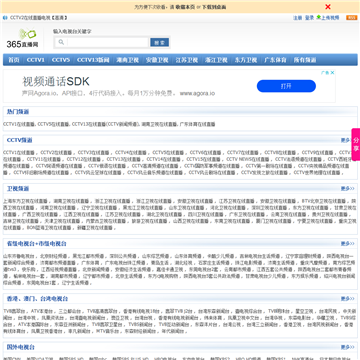
Task: Open the 湖南卫视 nav tab
Action: (x=127, y=60)
